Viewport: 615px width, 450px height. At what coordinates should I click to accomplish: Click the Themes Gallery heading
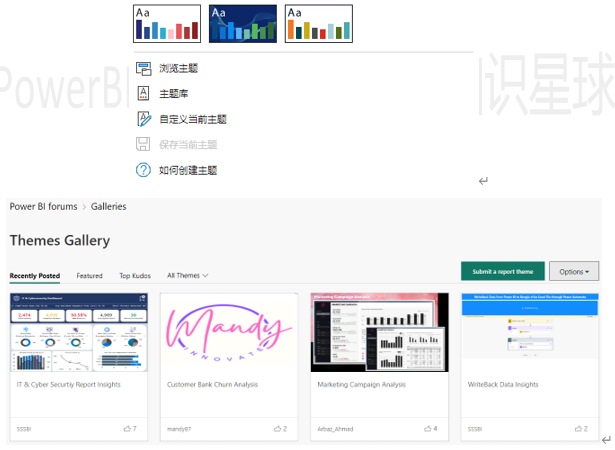pyautogui.click(x=60, y=240)
